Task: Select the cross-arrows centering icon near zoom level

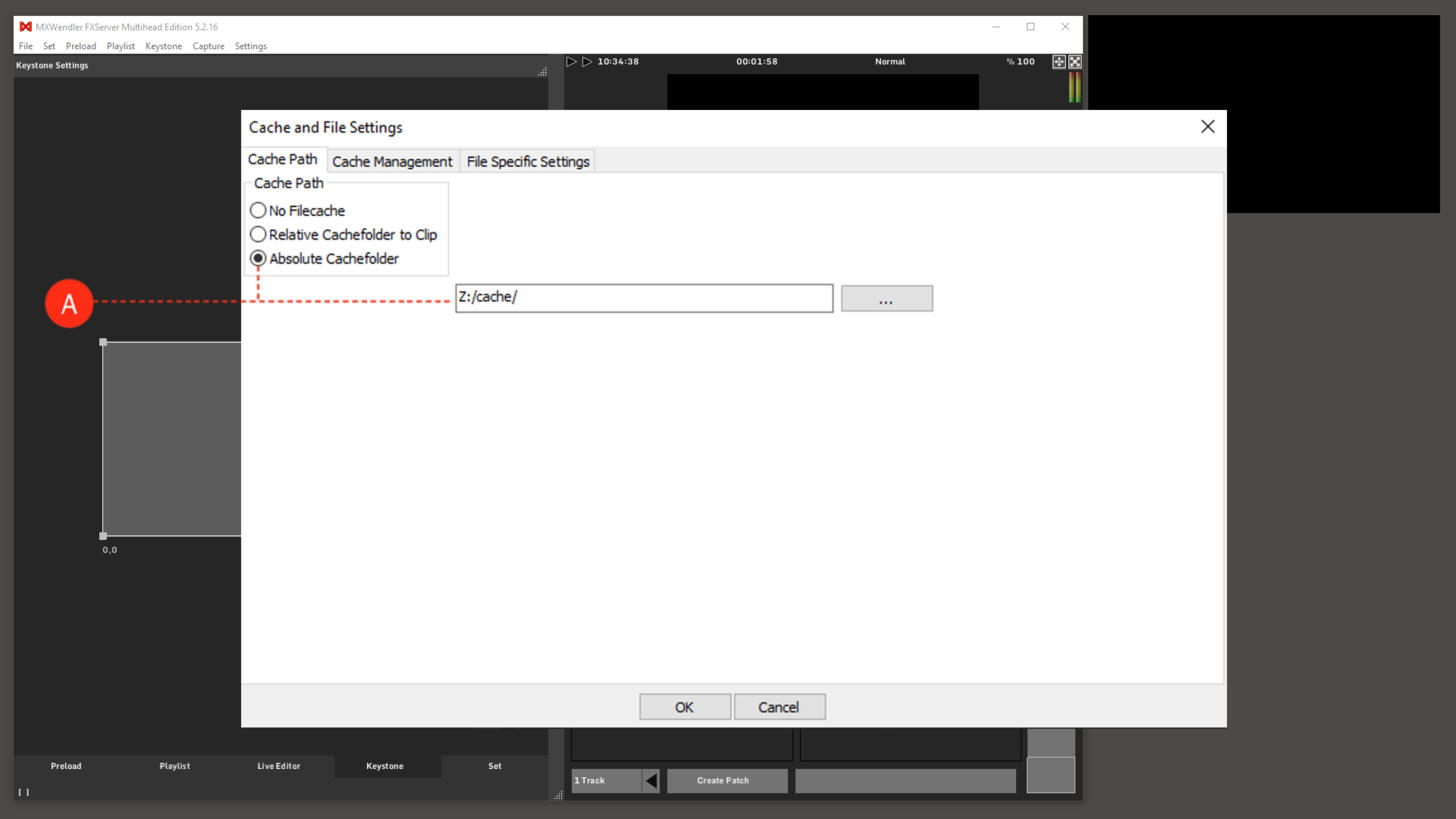Action: tap(1057, 61)
